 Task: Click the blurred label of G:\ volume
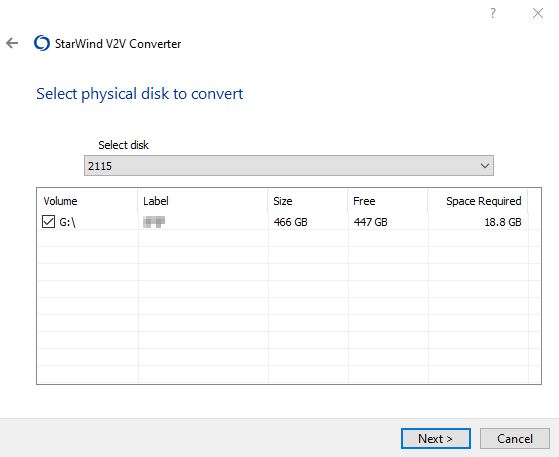pos(154,222)
